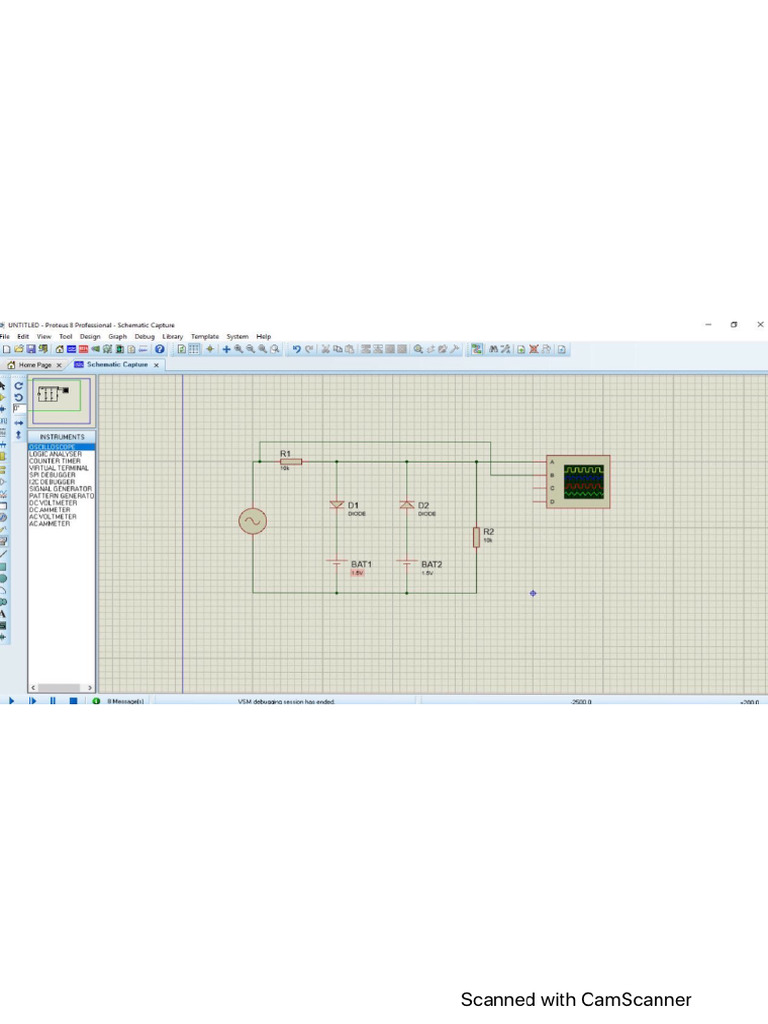Click the rotate clockwise icon
The height and width of the screenshot is (1024, 768).
click(18, 384)
